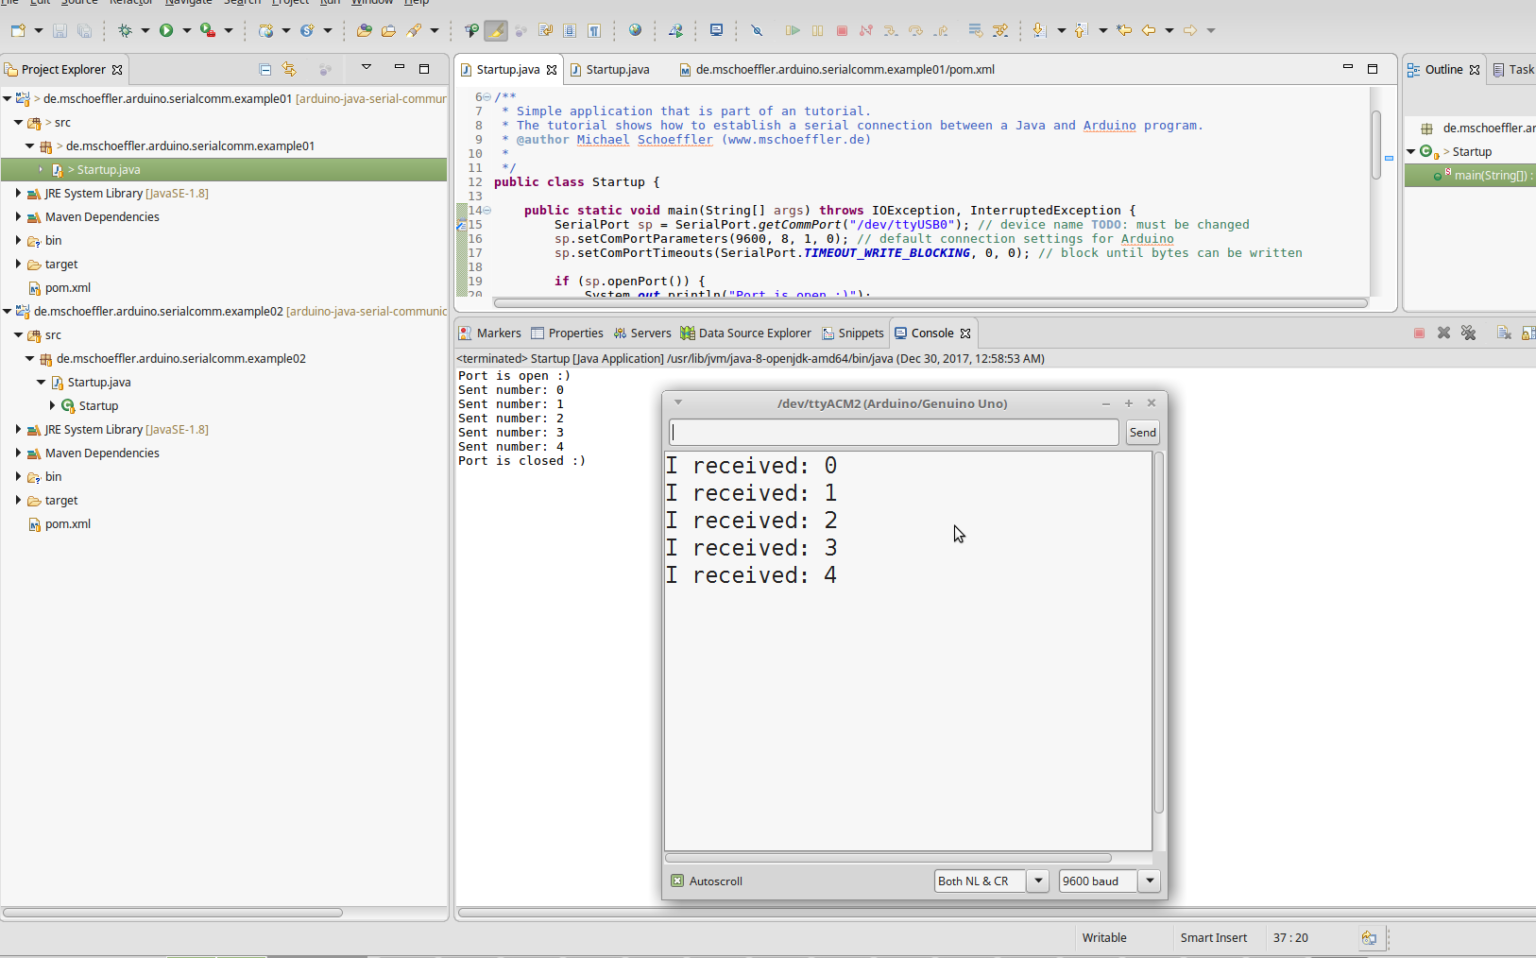Open the internal Web Browser
The height and width of the screenshot is (958, 1536).
[636, 30]
